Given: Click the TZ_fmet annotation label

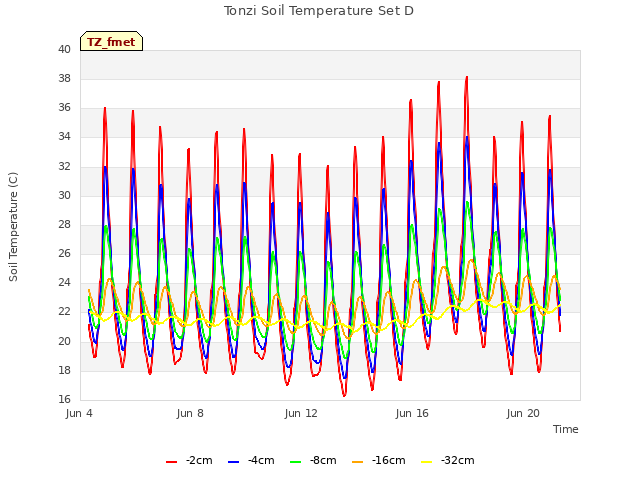Looking at the screenshot, I should [111, 42].
